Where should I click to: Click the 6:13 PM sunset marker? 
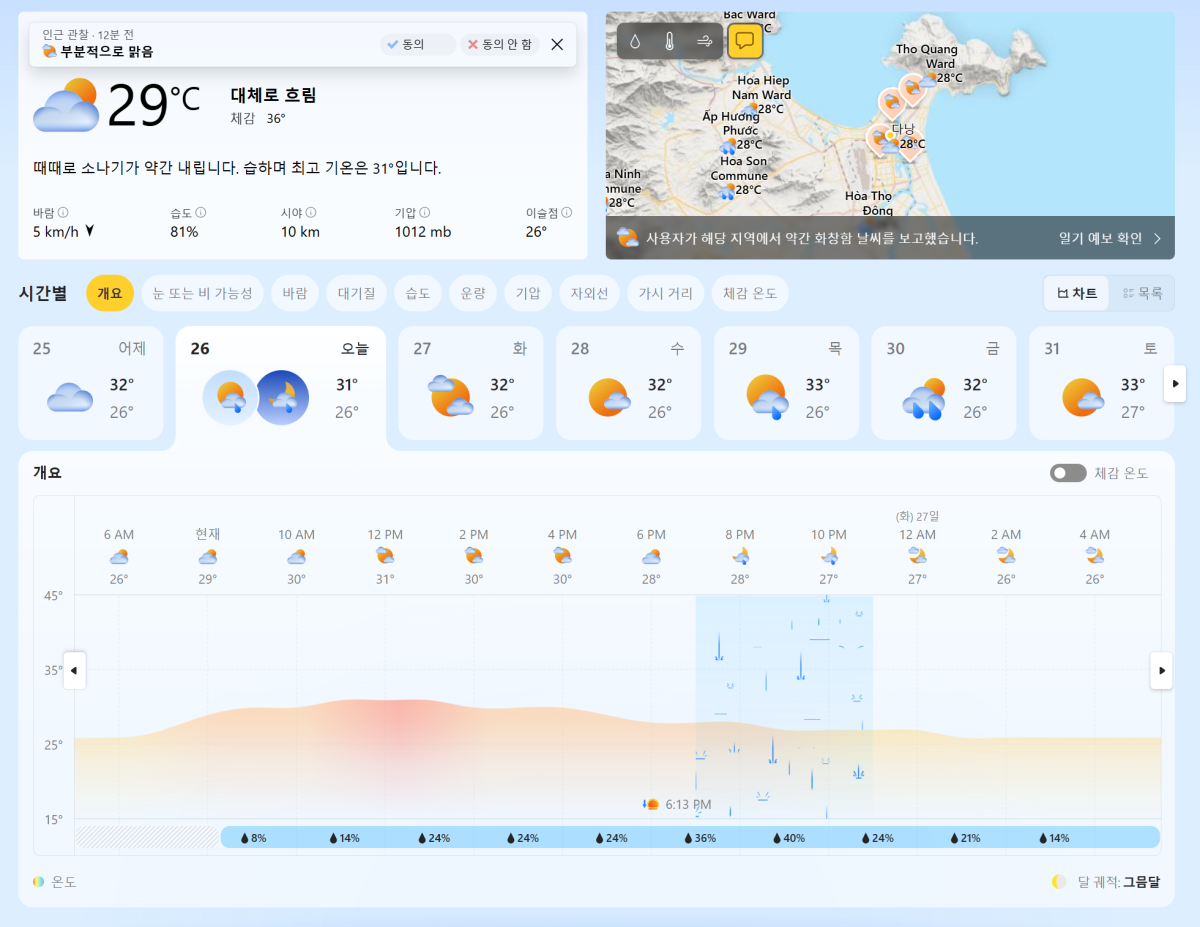(677, 804)
